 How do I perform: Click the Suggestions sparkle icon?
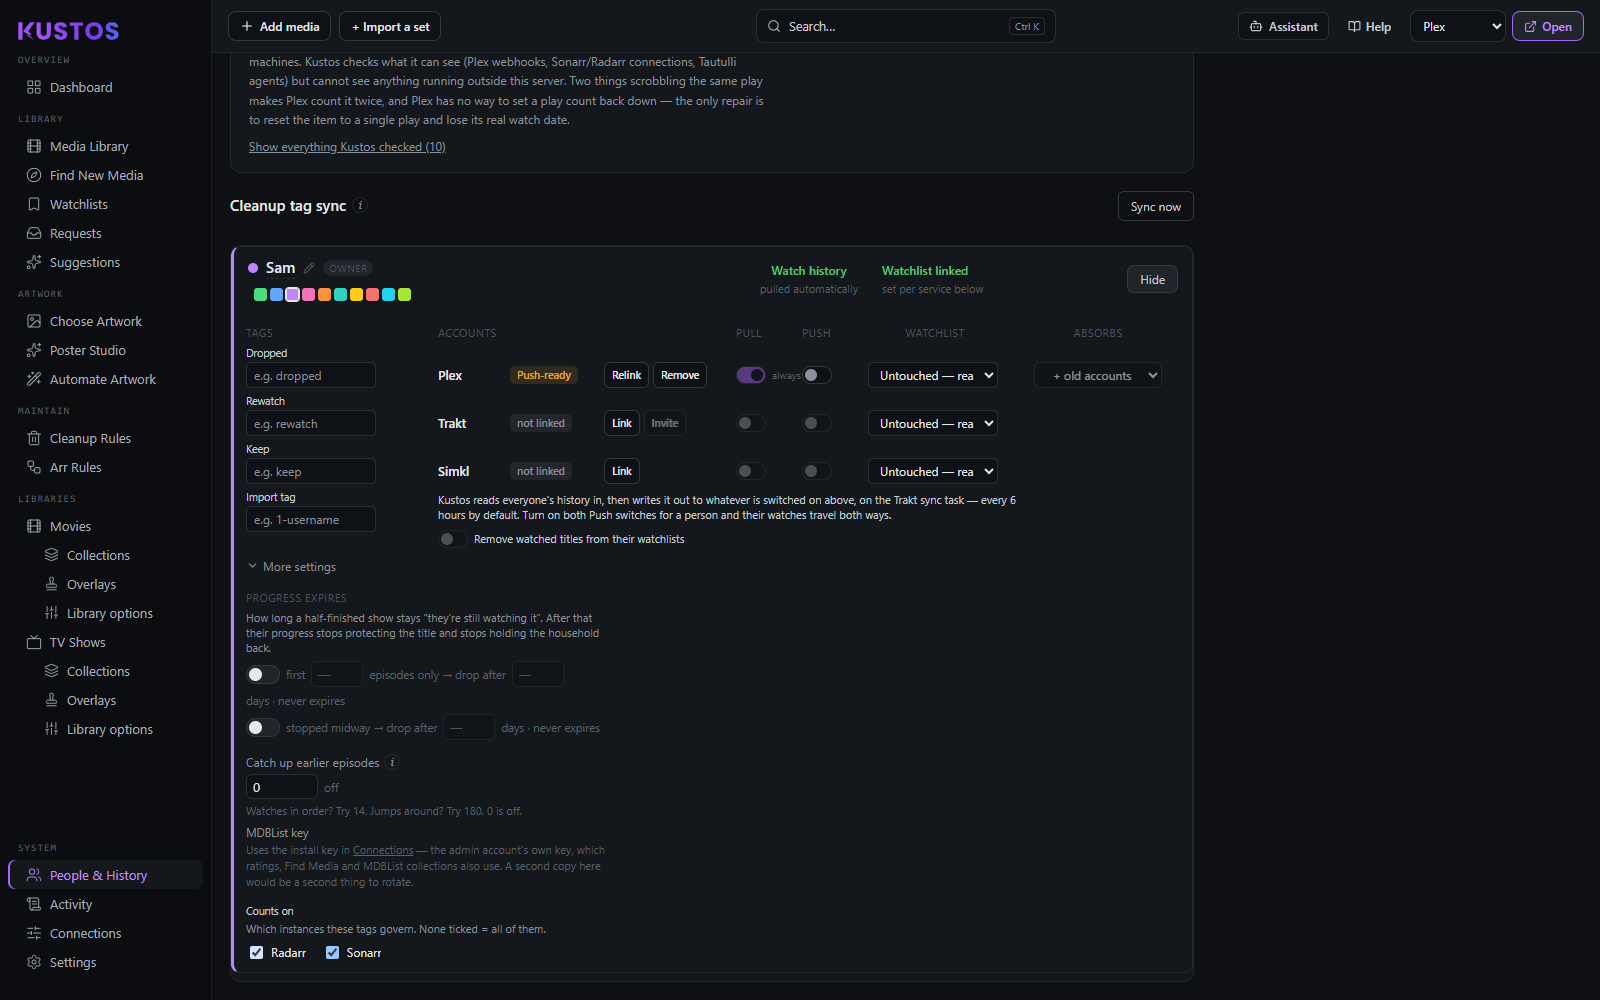click(34, 262)
